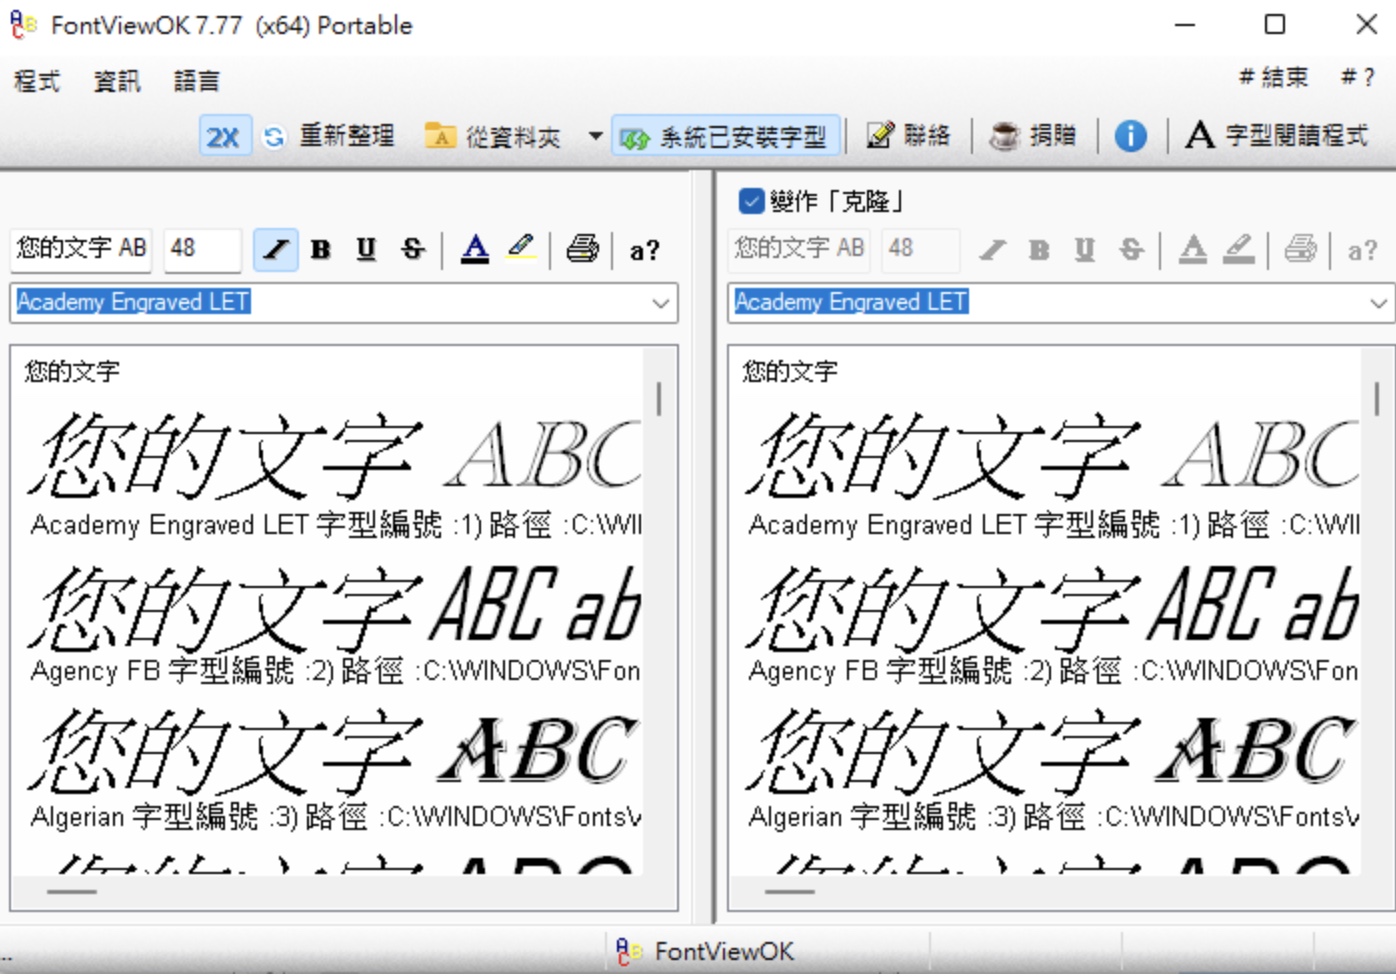Click the left list vertical scrollbar thumb
Viewport: 1396px width, 980px height.
pos(658,398)
